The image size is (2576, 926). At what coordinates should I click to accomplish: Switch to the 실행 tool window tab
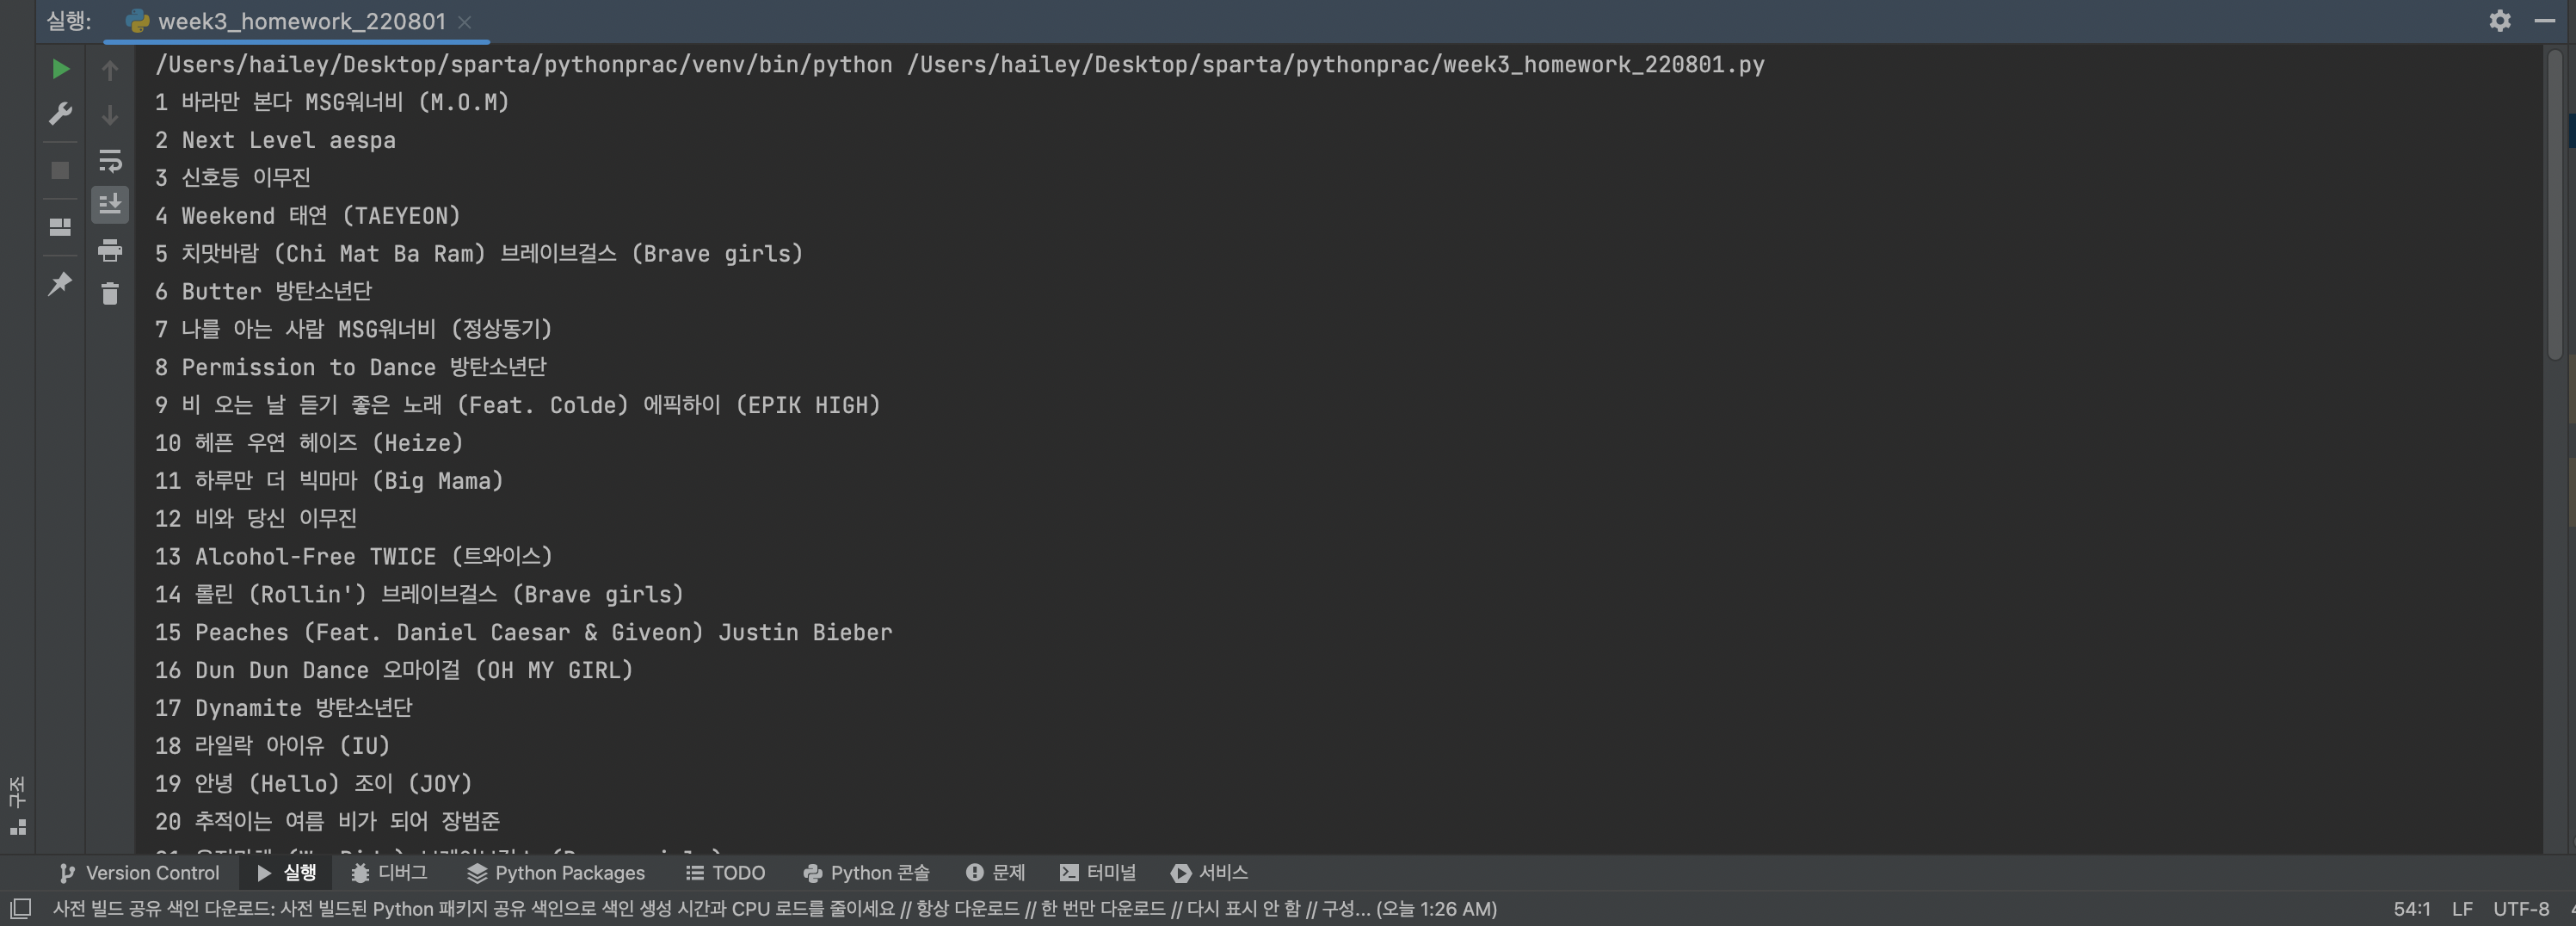pyautogui.click(x=286, y=872)
